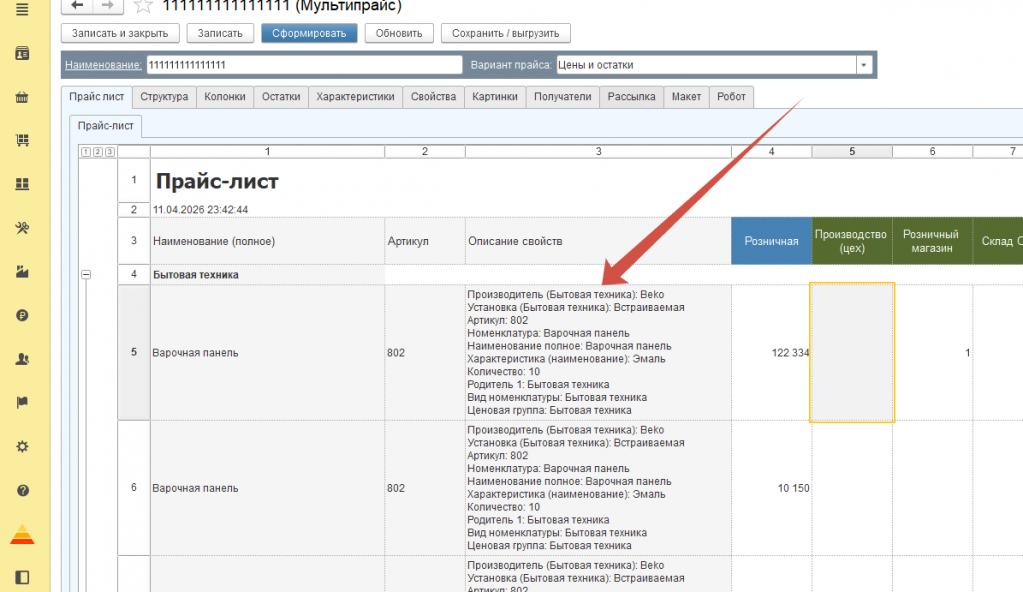Toggle the panel layout icon at sidebar bottom
This screenshot has height=592, width=1023.
tap(22, 578)
